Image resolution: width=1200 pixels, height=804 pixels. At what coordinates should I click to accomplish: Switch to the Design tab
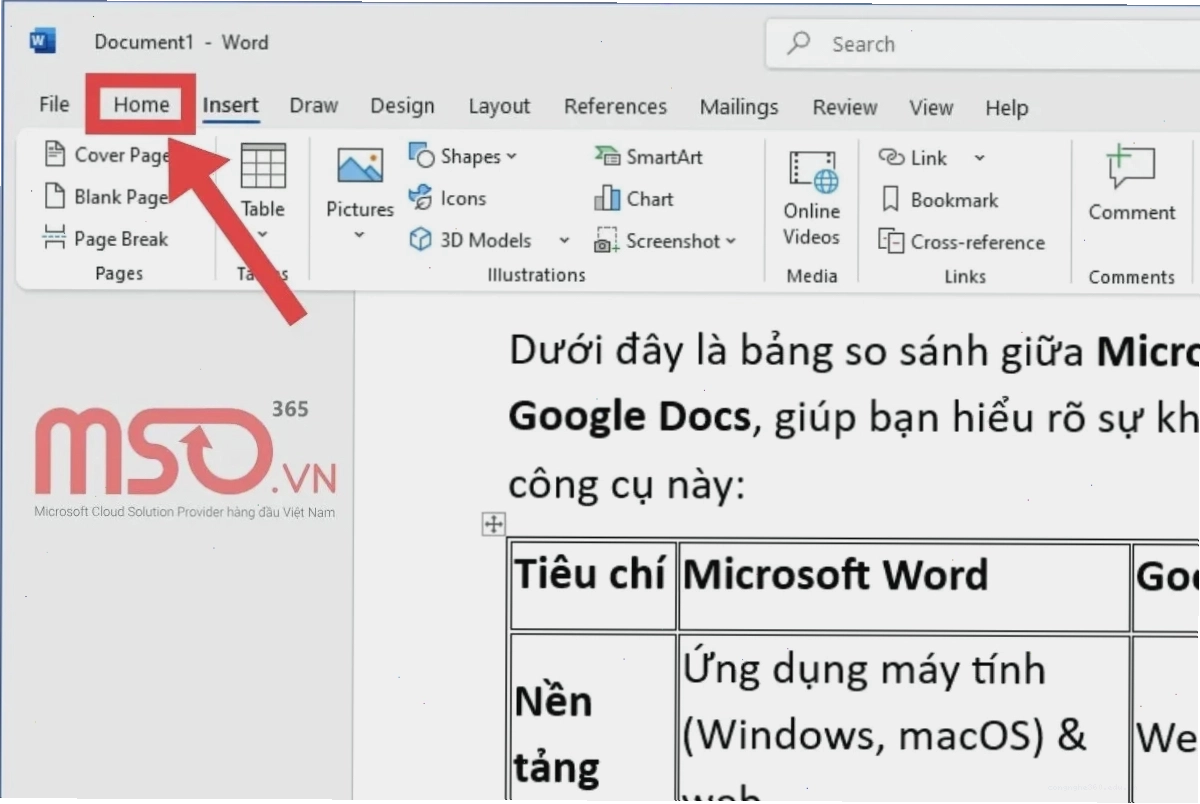pos(402,106)
